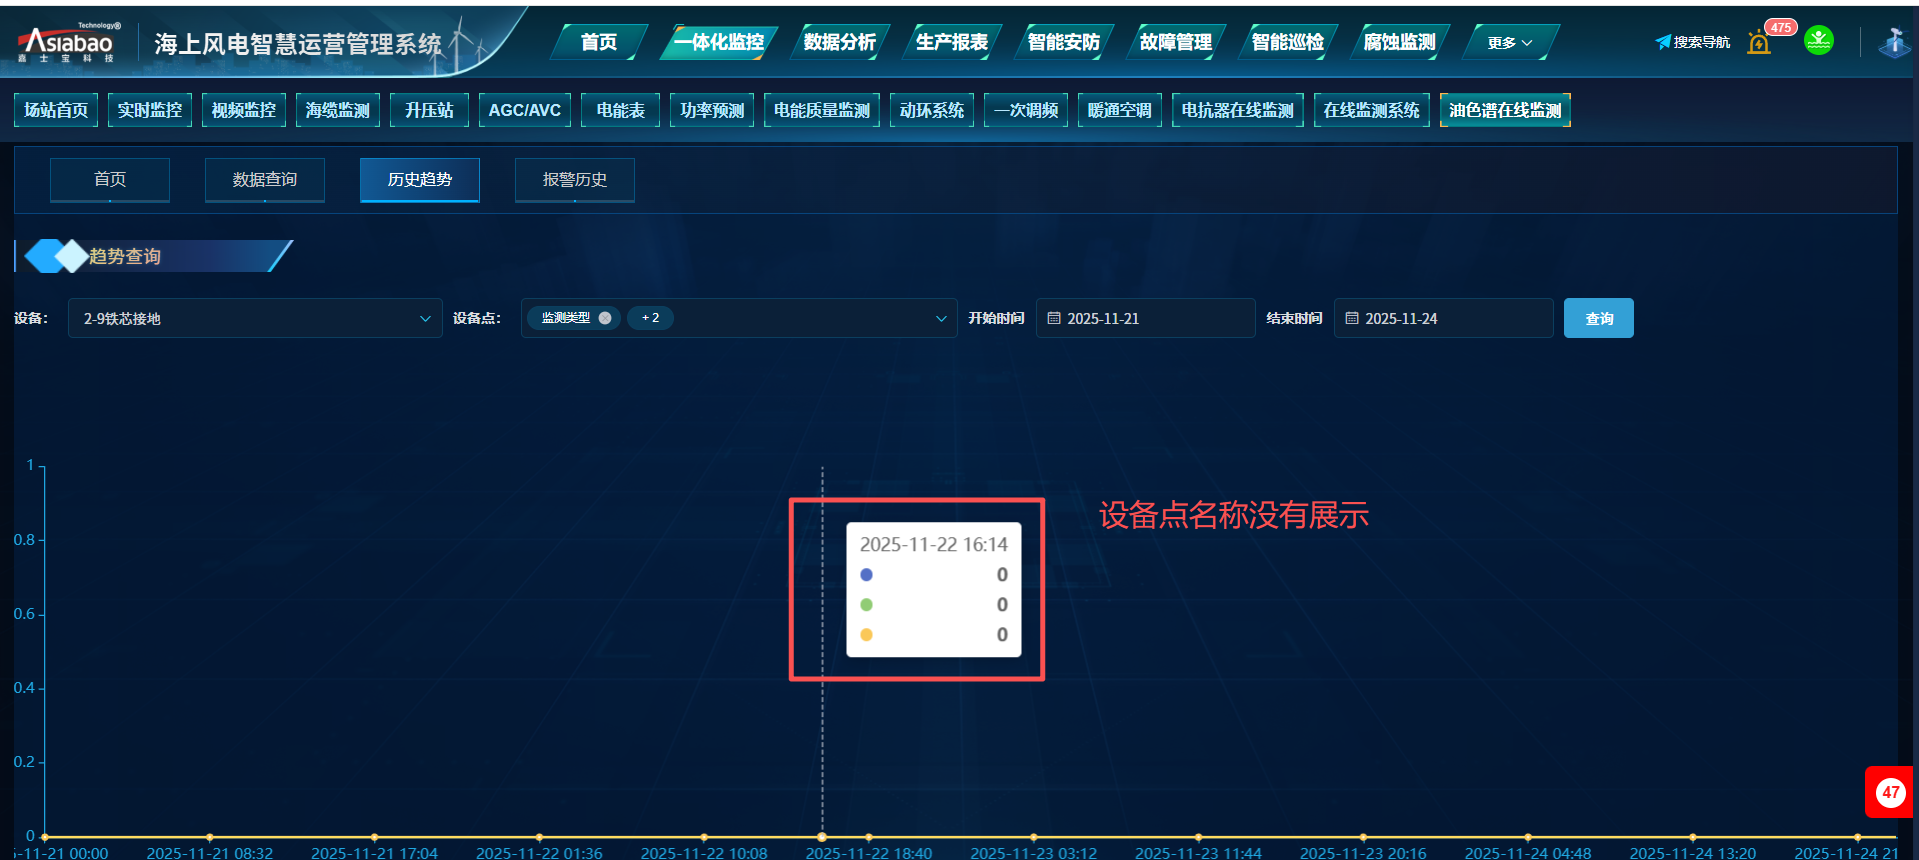Click the Asiabao logo
Image resolution: width=1919 pixels, height=860 pixels.
(68, 43)
